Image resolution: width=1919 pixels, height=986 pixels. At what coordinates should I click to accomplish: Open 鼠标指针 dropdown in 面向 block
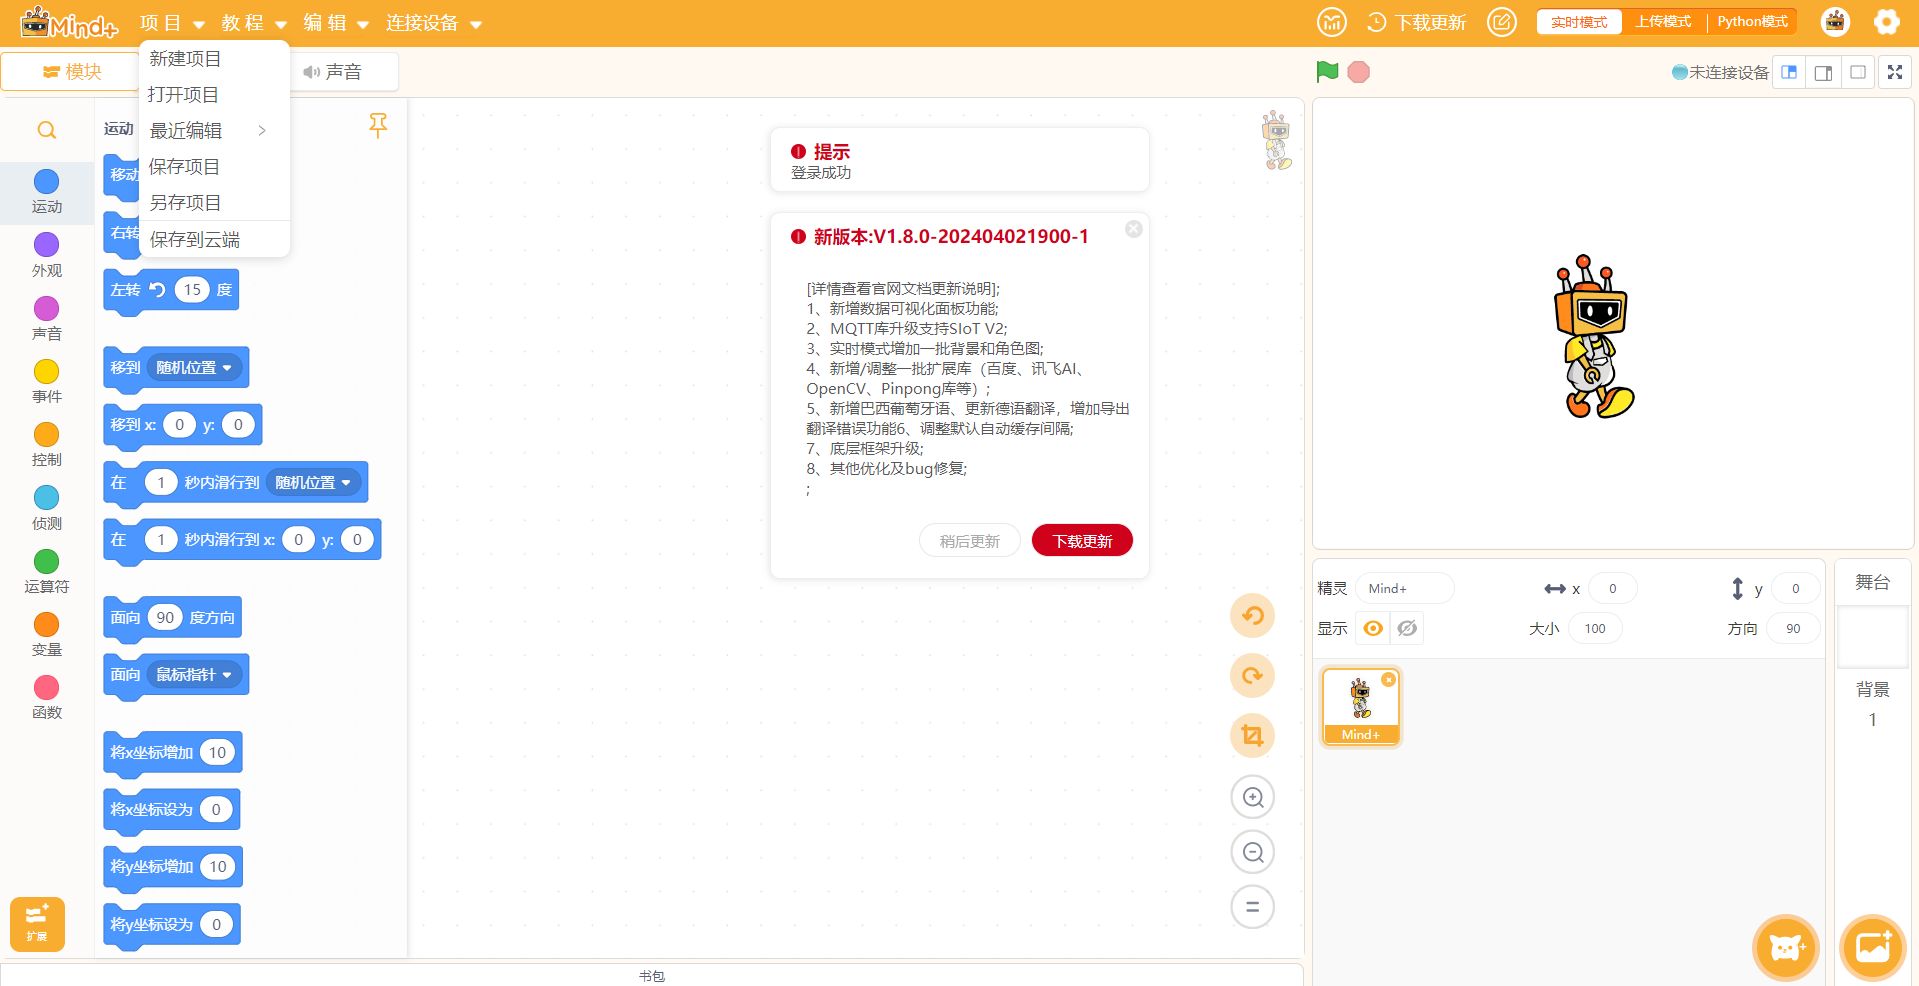point(195,675)
